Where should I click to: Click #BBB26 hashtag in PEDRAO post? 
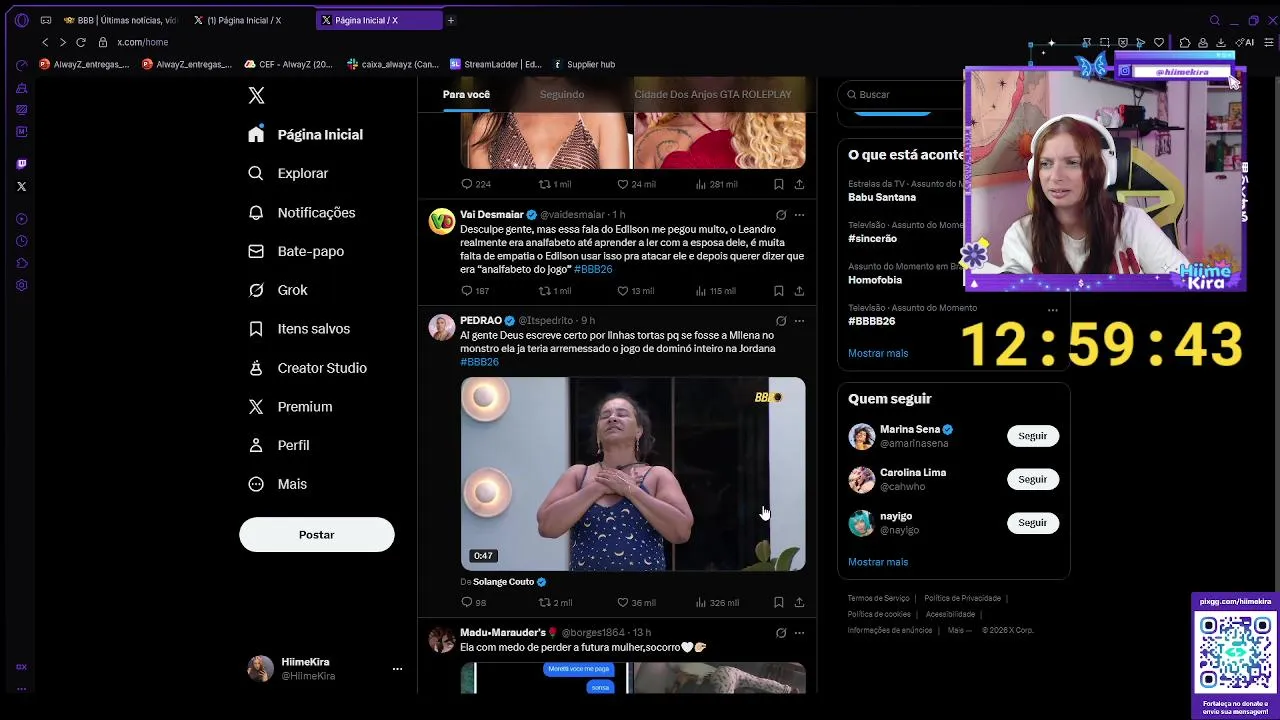tap(479, 361)
